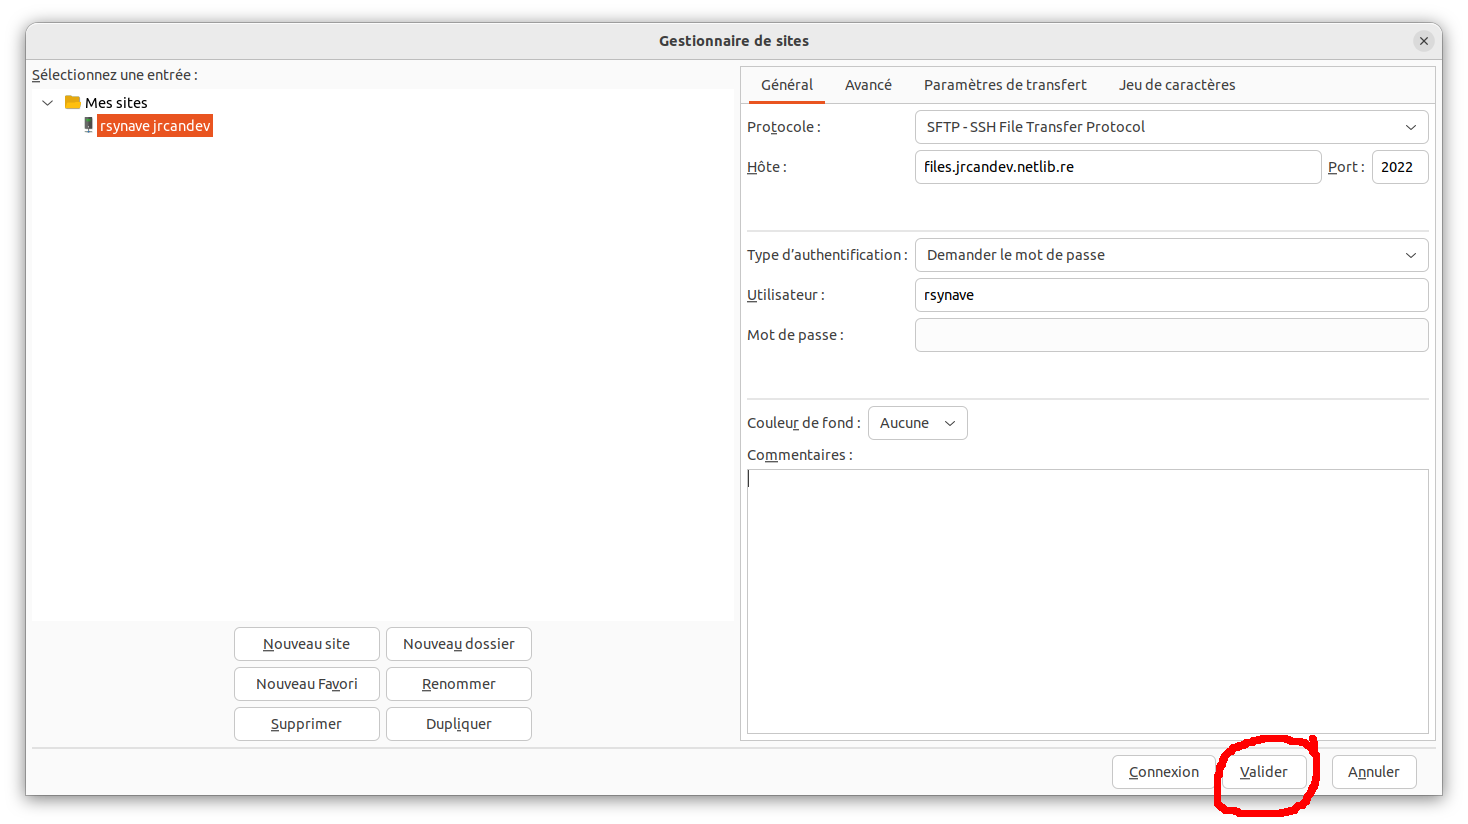Click the Nouveau dossier button
Image resolution: width=1468 pixels, height=824 pixels.
coord(458,644)
